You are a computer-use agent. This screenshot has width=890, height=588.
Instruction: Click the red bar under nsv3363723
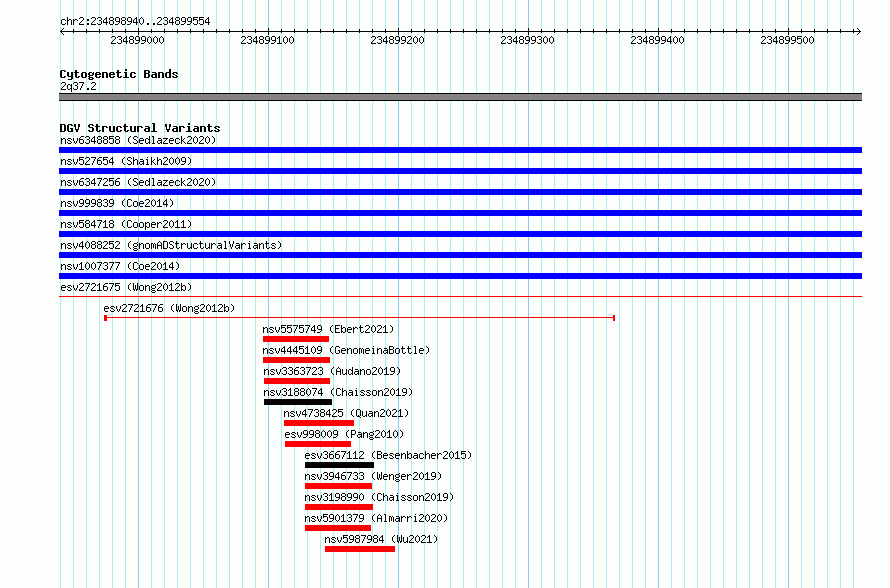click(297, 381)
